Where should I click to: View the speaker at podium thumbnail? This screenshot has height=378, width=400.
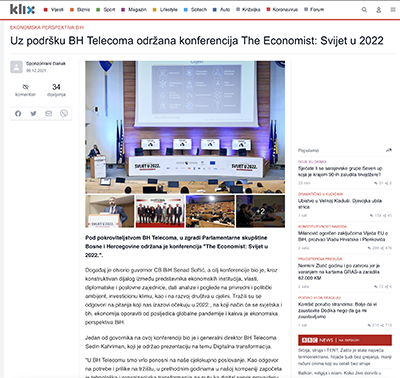click(x=110, y=211)
